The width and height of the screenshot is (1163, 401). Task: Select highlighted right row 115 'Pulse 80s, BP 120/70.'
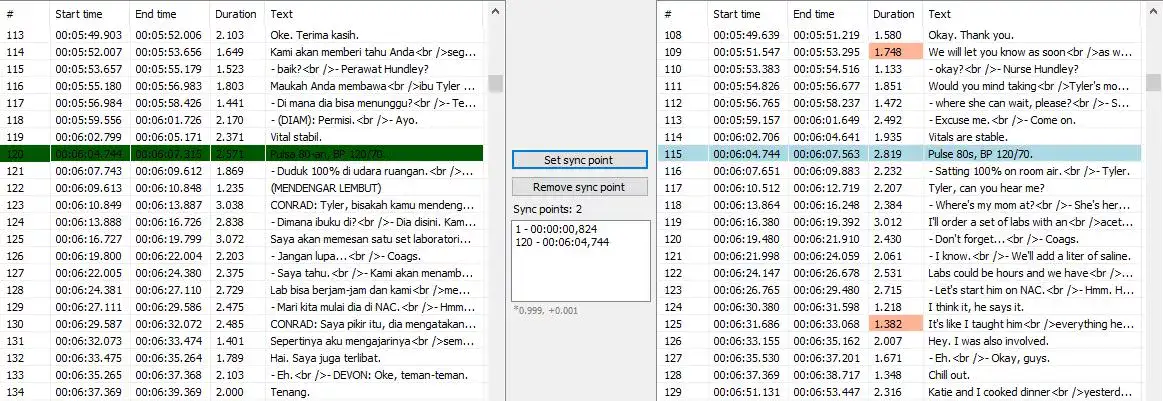[x=900, y=154]
